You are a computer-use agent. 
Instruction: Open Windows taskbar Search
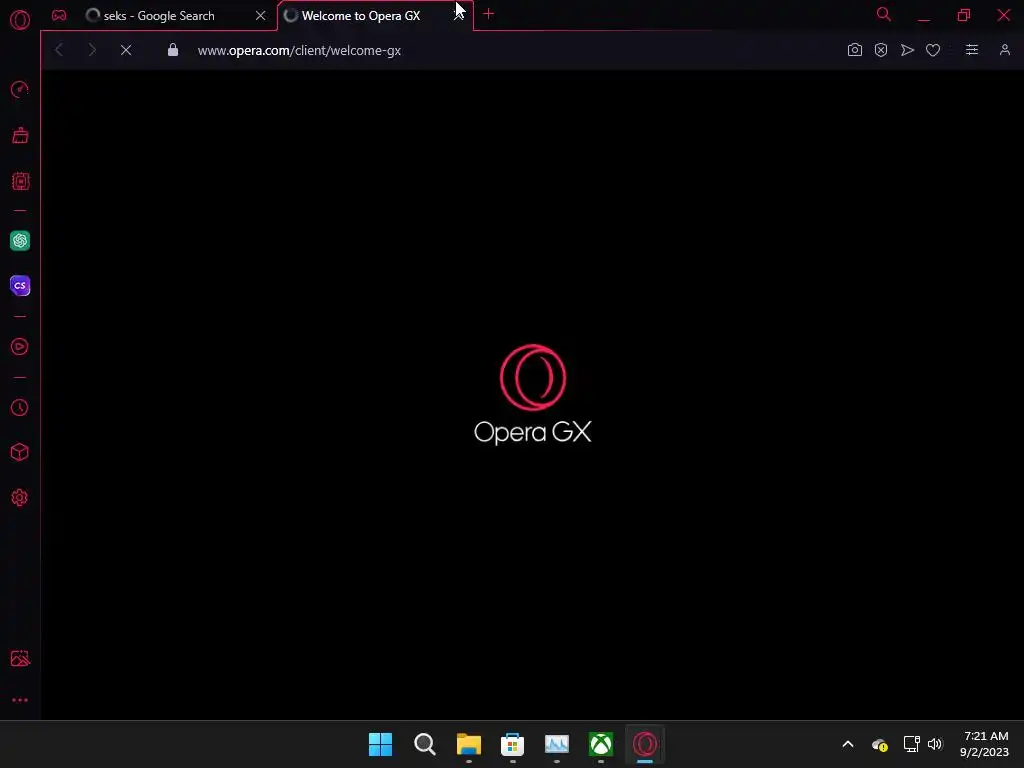[424, 744]
